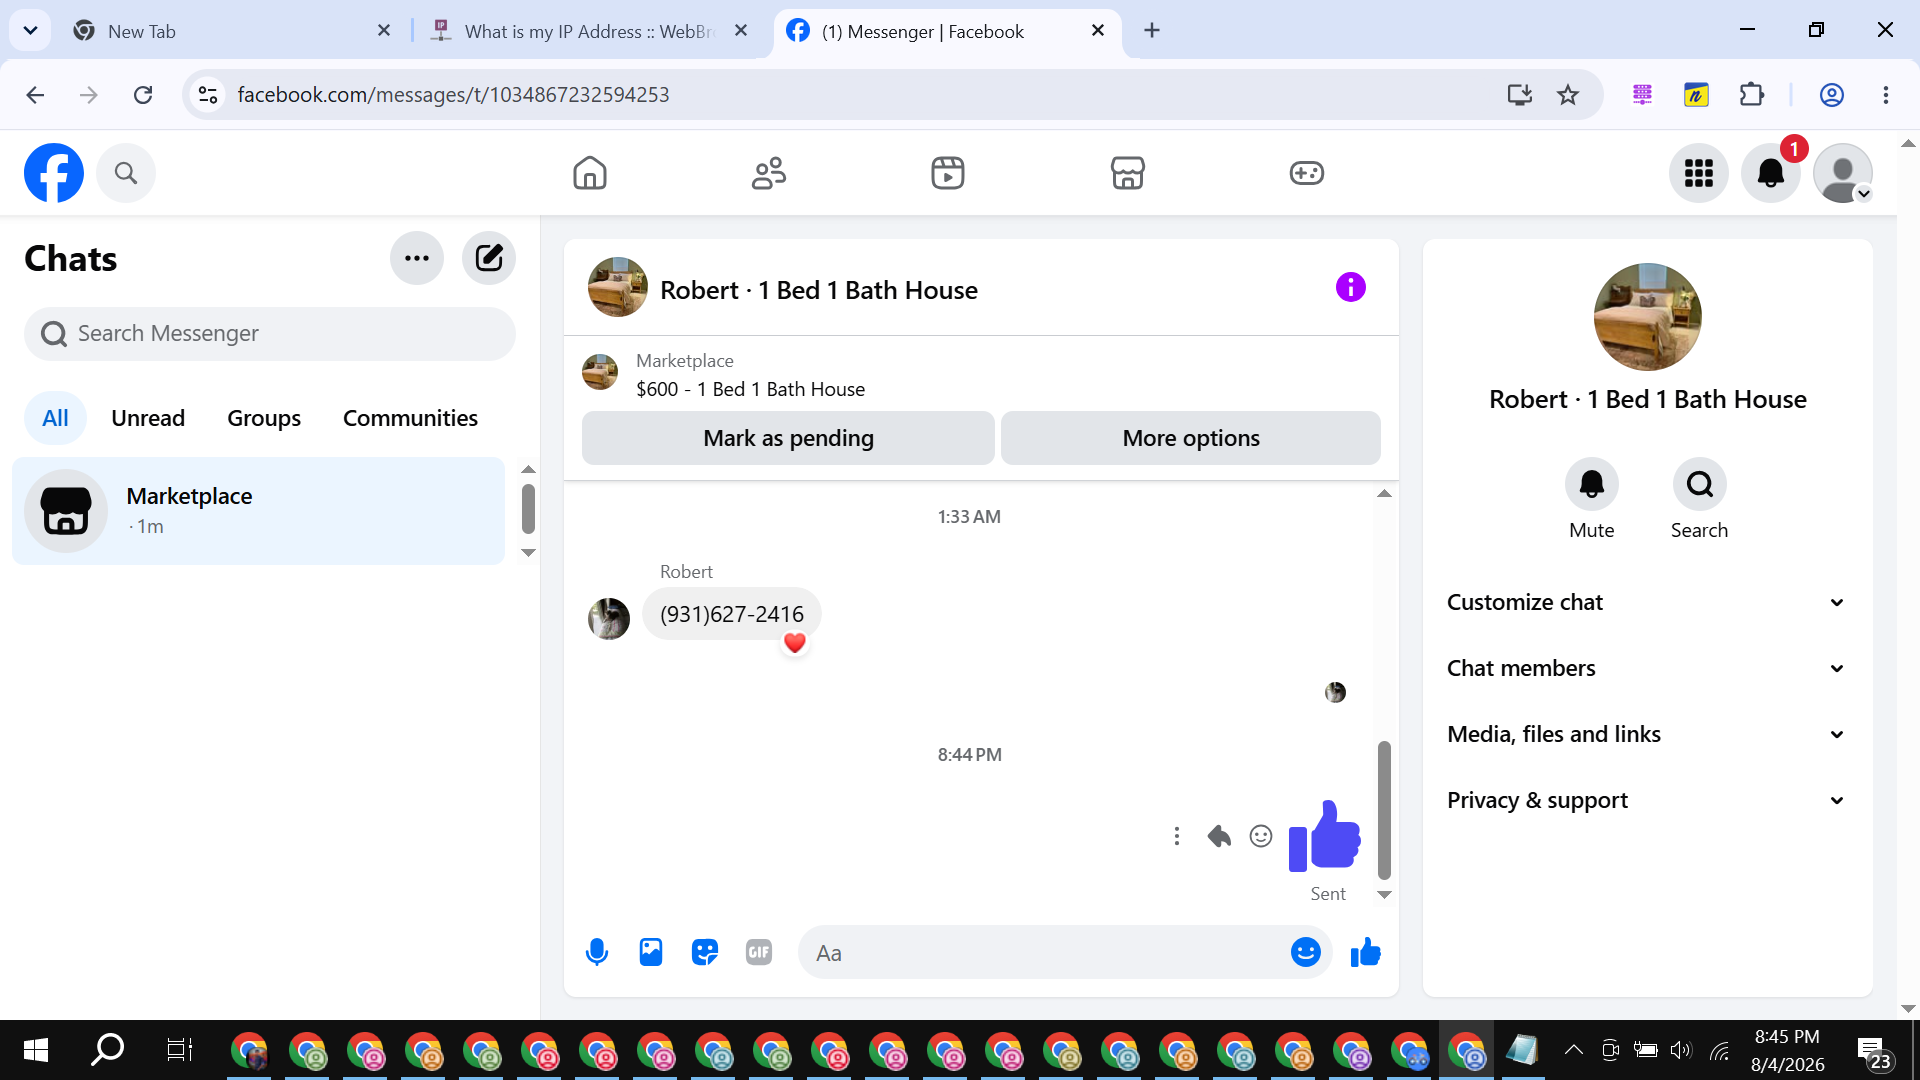
Task: Click the More options button
Action: click(1191, 438)
